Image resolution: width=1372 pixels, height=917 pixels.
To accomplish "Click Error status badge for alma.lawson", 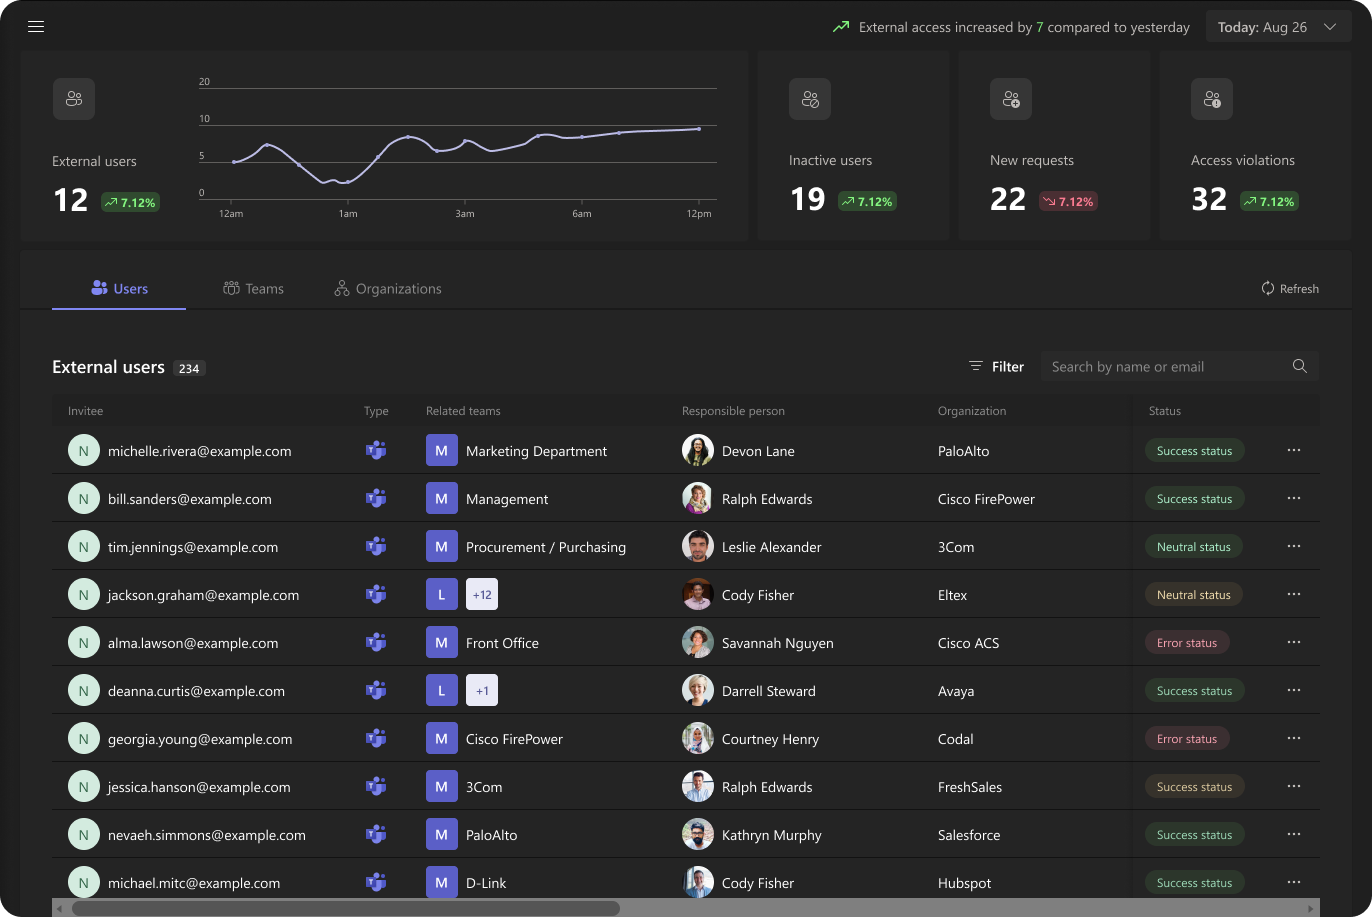I will [1187, 643].
